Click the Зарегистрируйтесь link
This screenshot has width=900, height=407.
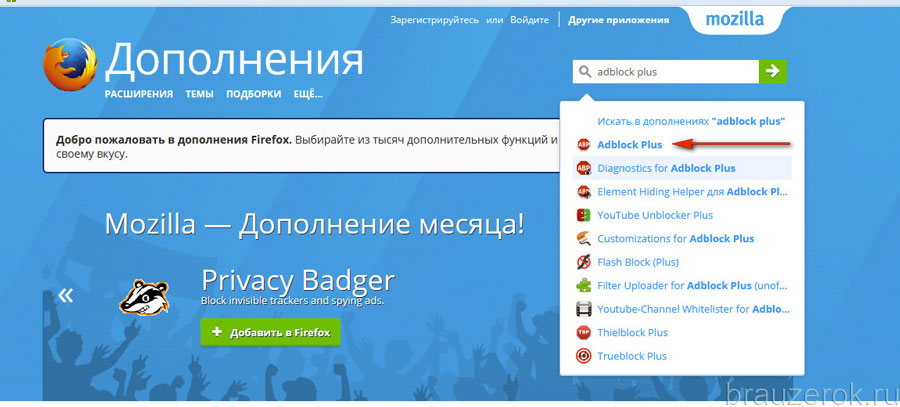435,20
